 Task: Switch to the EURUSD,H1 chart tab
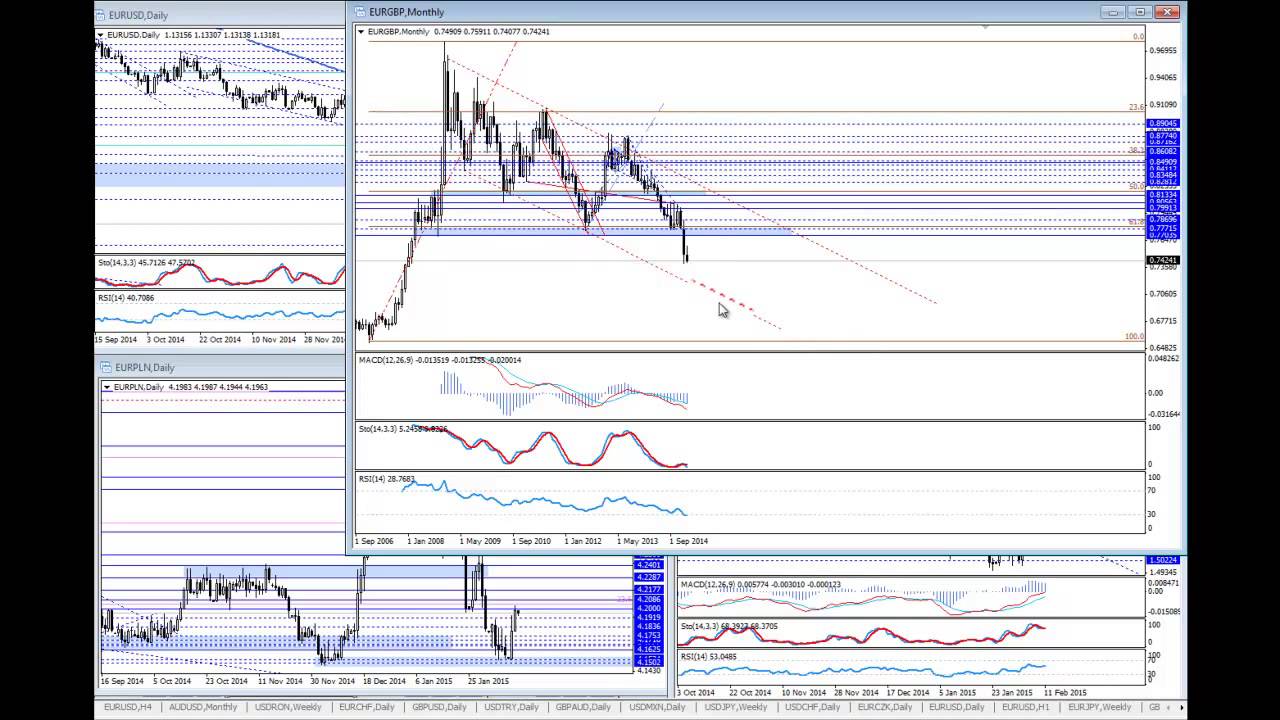1027,707
